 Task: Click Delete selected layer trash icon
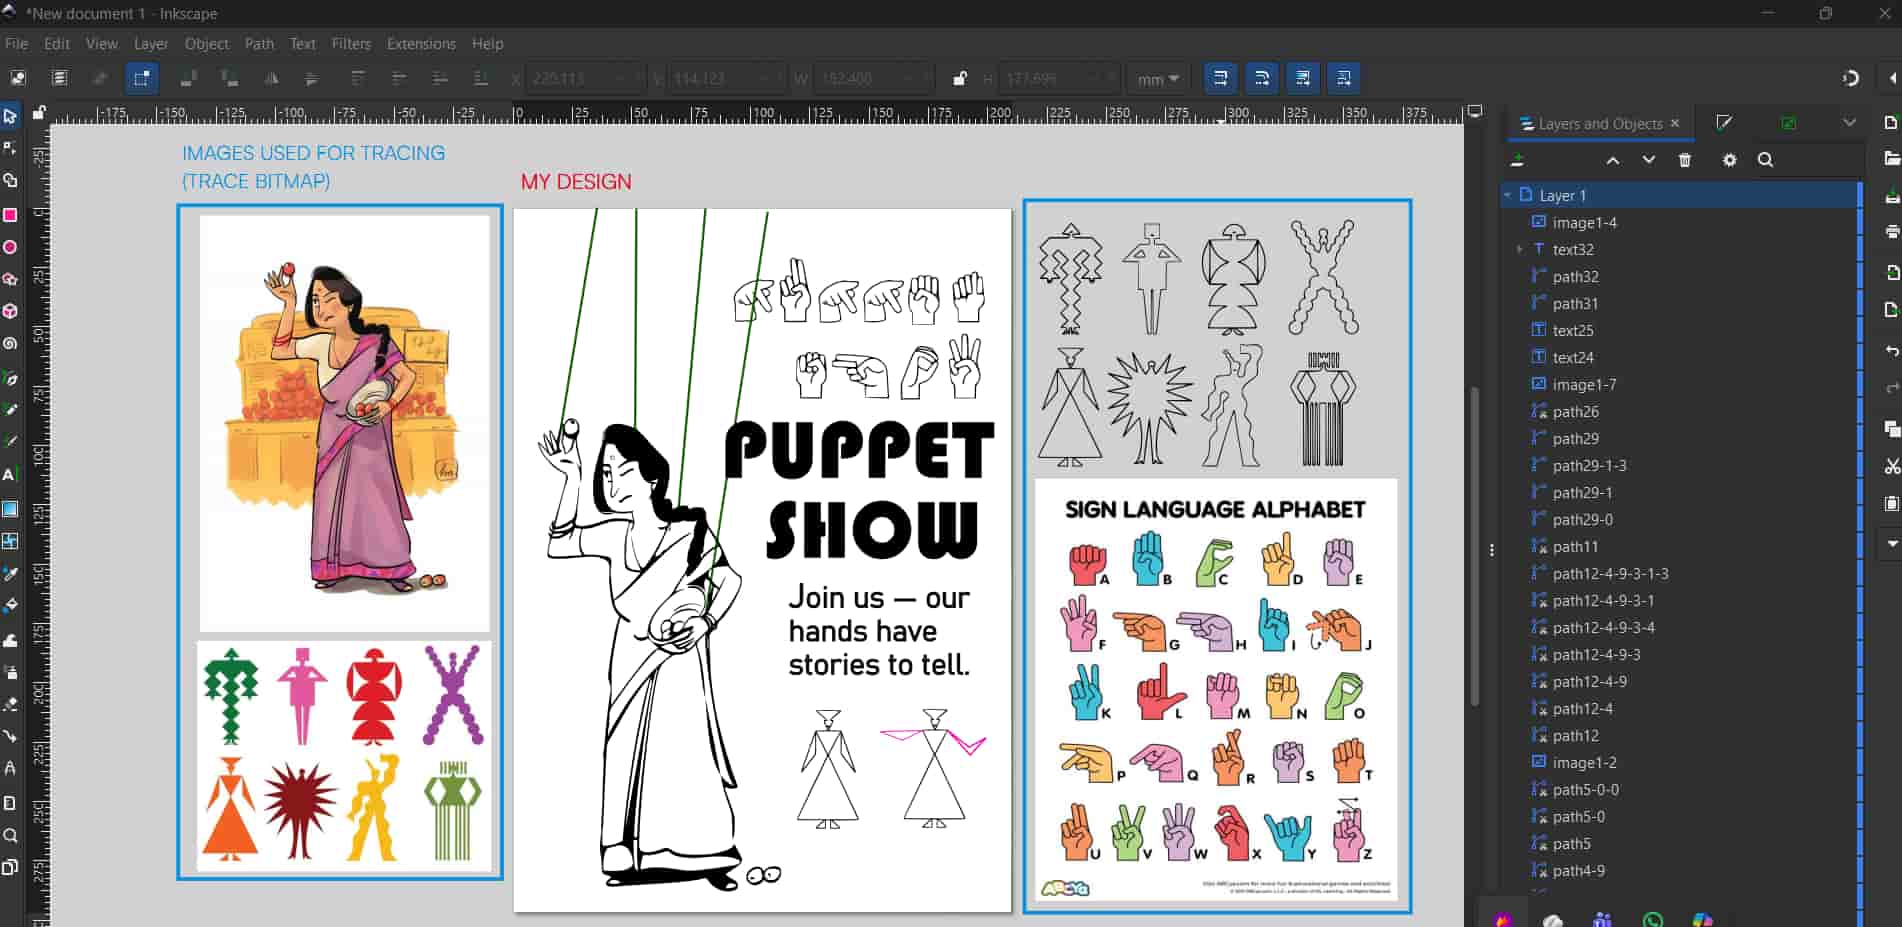pos(1685,160)
